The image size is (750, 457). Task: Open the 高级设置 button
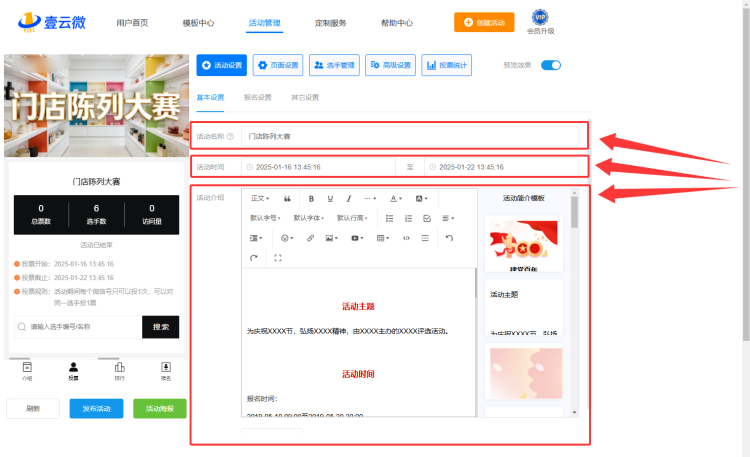pos(390,65)
